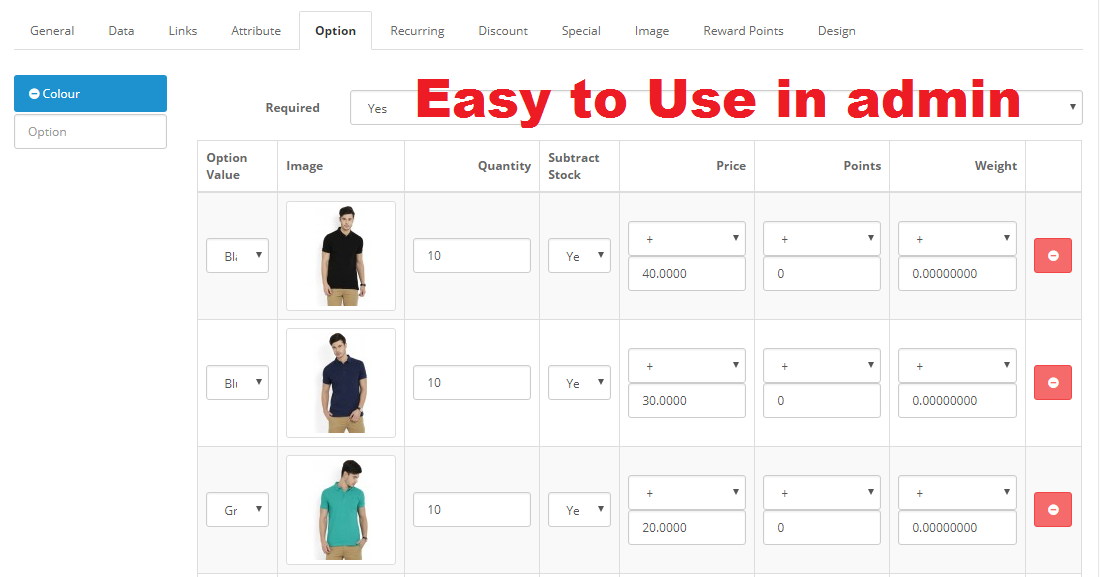The height and width of the screenshot is (577, 1100).
Task: Edit quantity field in black shirt row
Action: click(x=471, y=256)
